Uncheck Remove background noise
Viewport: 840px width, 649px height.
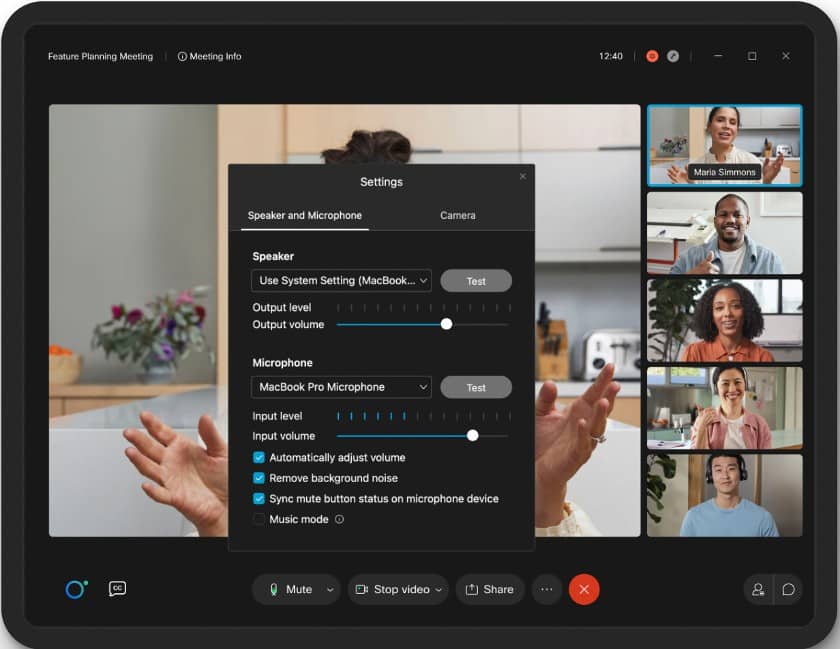coord(259,478)
